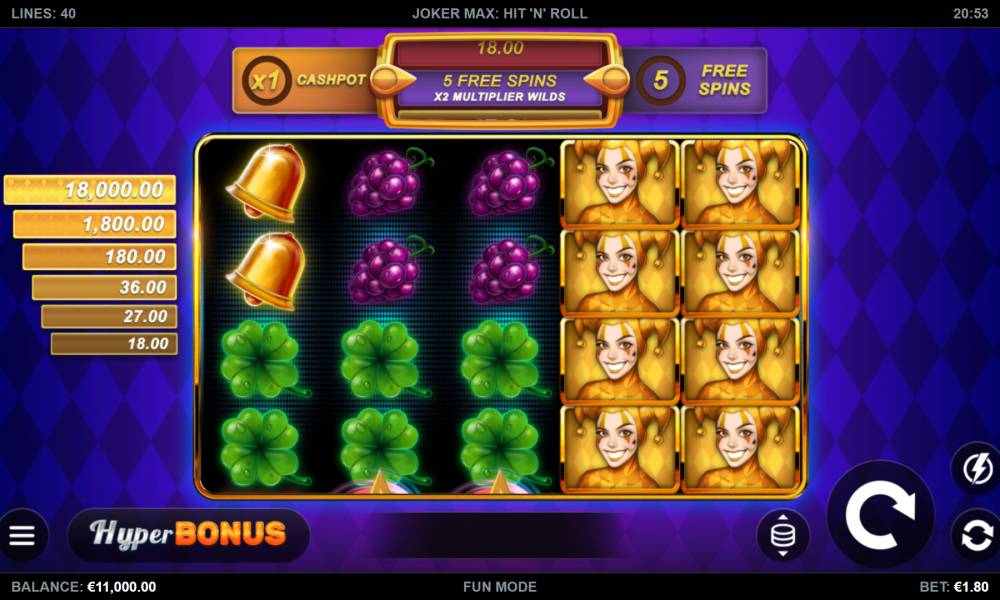Enable autoplay with circular arrows icon
Viewport: 1000px width, 600px height.
[x=978, y=535]
